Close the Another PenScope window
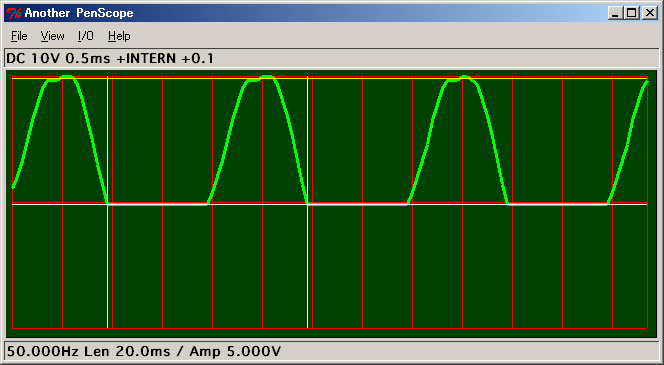 (x=649, y=14)
